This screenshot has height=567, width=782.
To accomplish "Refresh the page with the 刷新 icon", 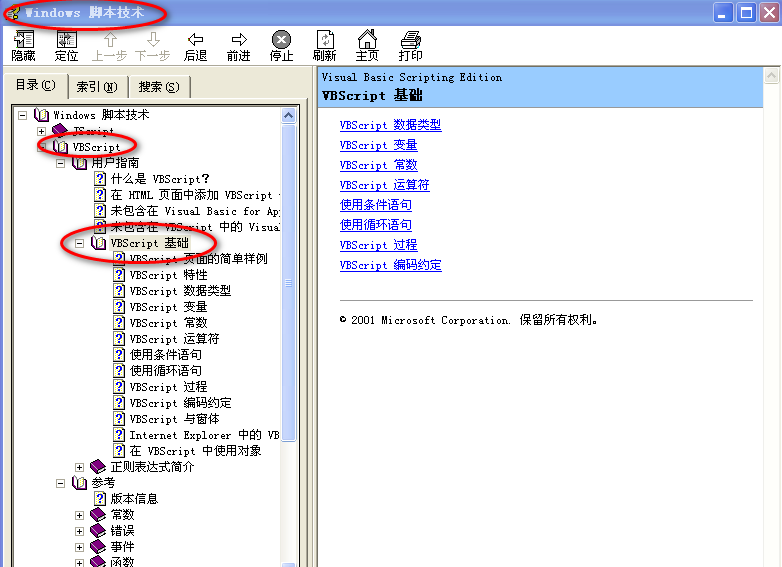I will point(325,39).
